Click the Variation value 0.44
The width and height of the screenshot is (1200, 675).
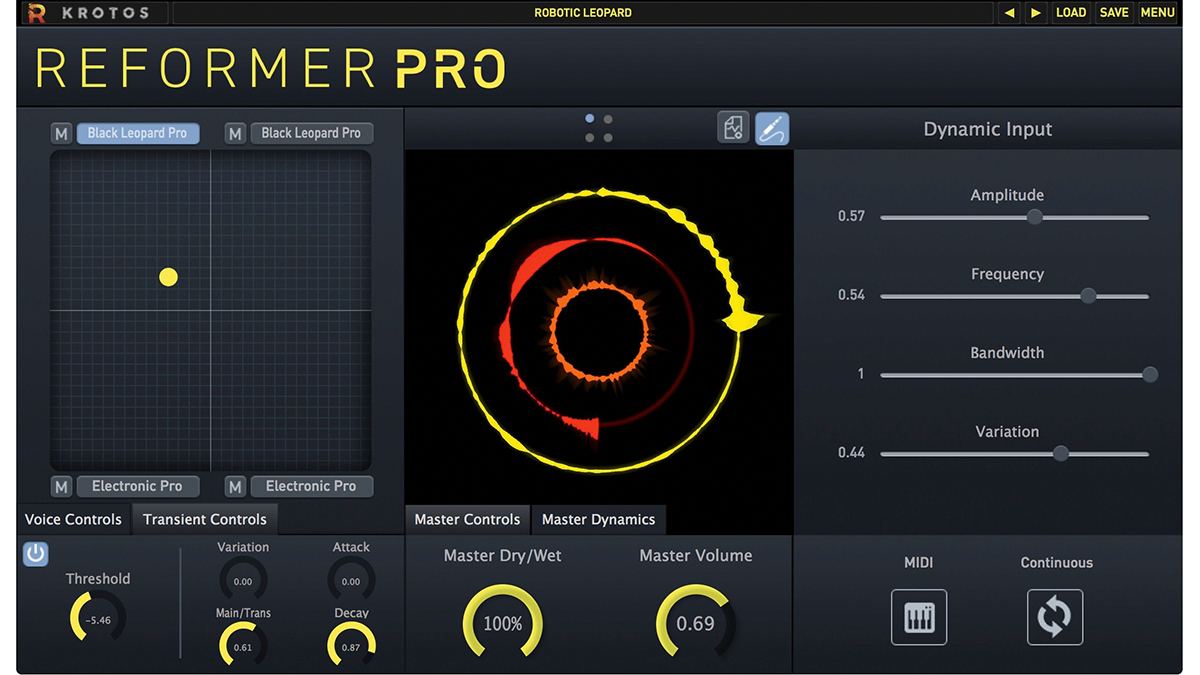coord(851,453)
